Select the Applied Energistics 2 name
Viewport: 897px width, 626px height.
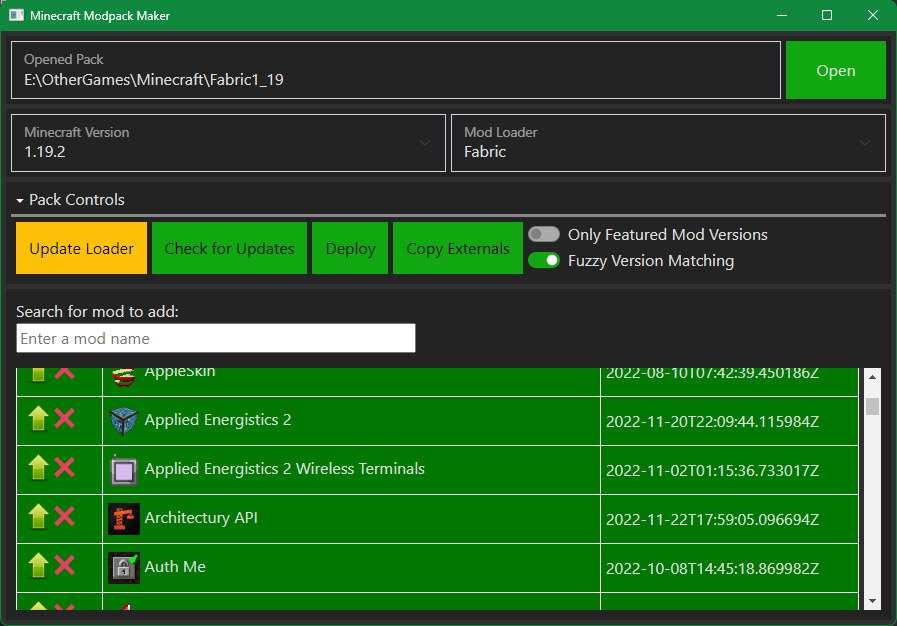(x=218, y=420)
